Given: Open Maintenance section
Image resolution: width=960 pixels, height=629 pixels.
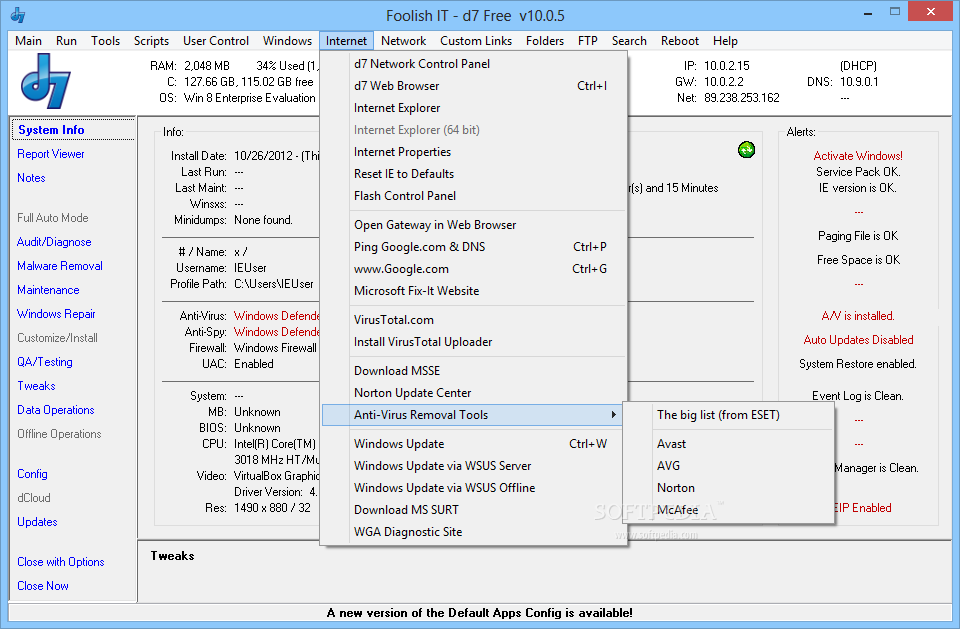Looking at the screenshot, I should 48,290.
